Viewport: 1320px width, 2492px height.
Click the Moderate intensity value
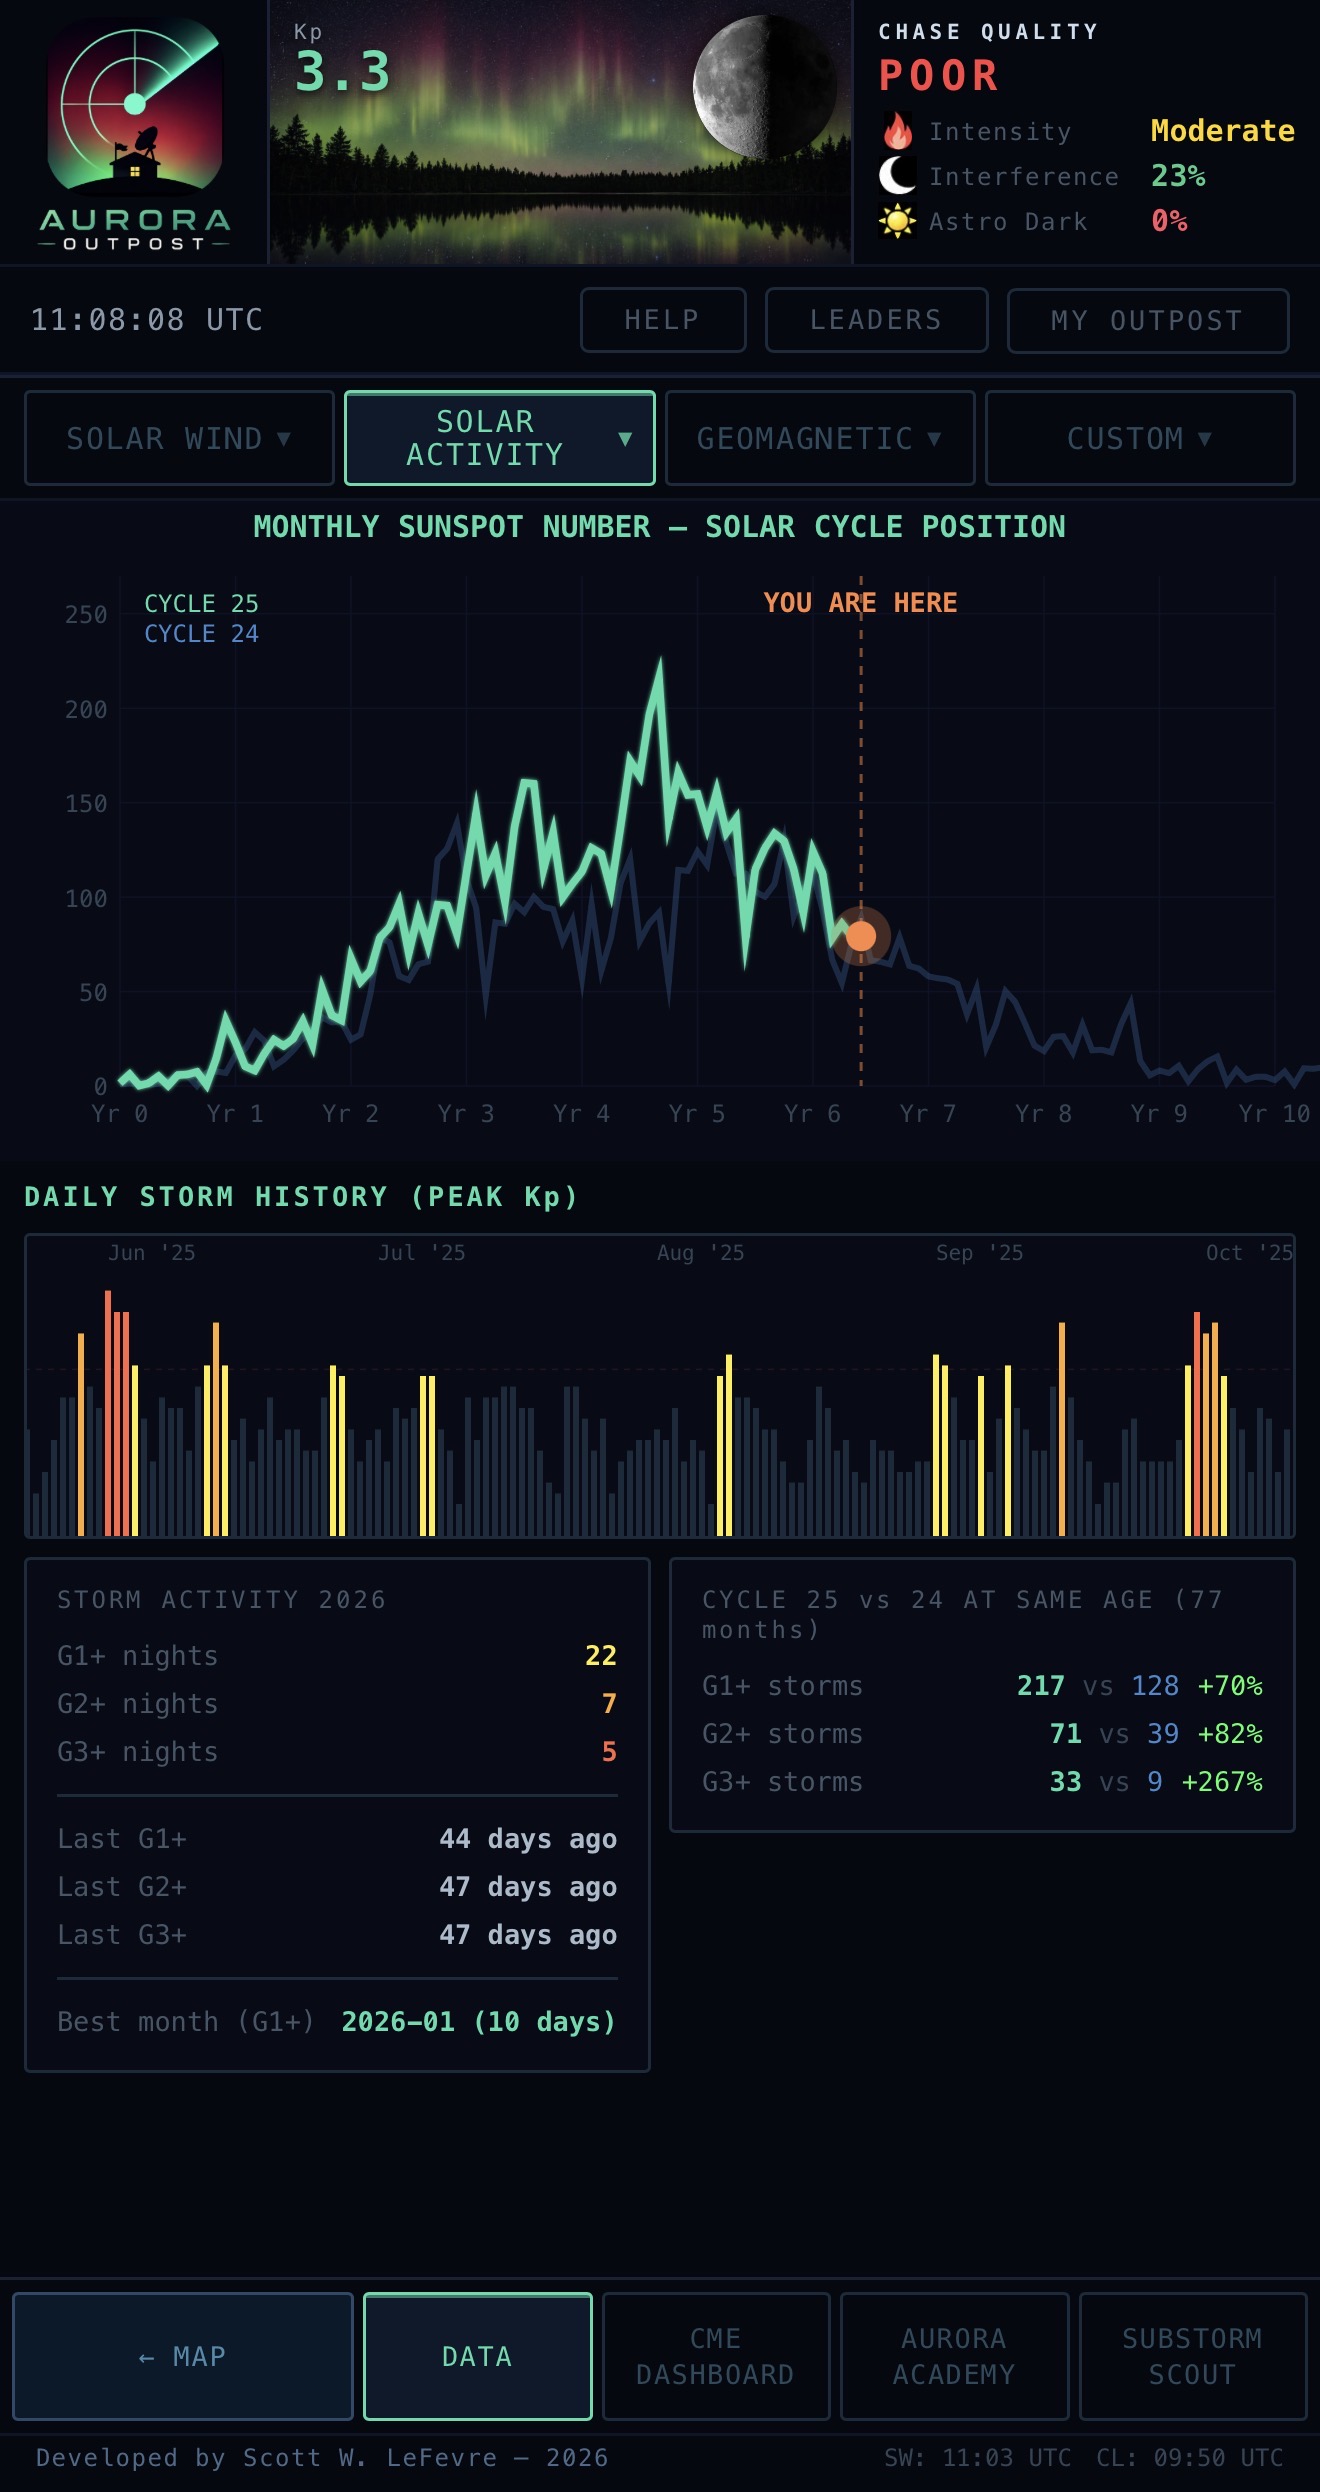[x=1222, y=131]
